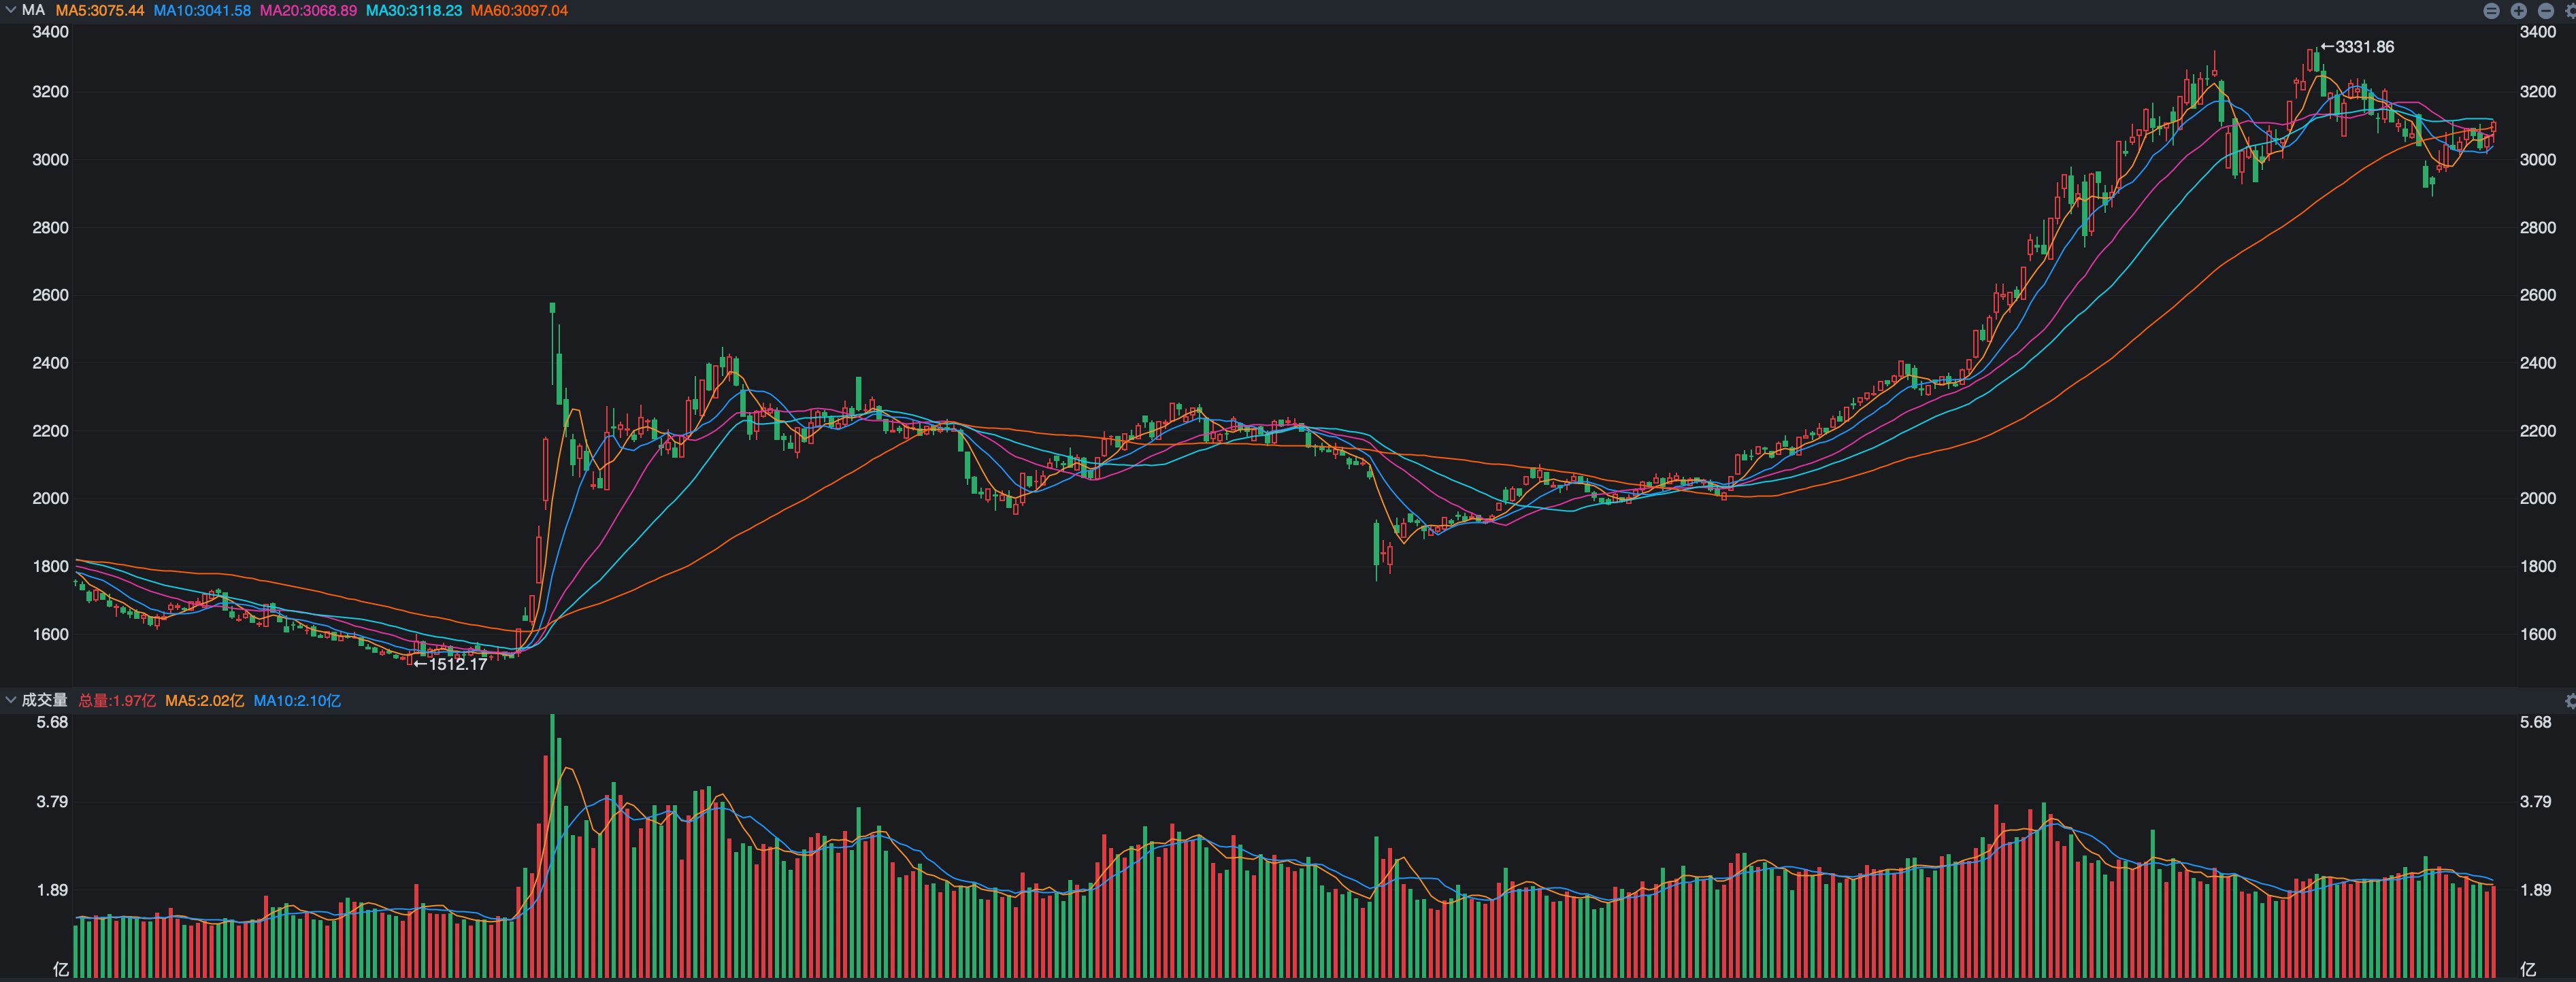
Task: Expand the MA indicator dropdown chevron
Action: [10, 10]
